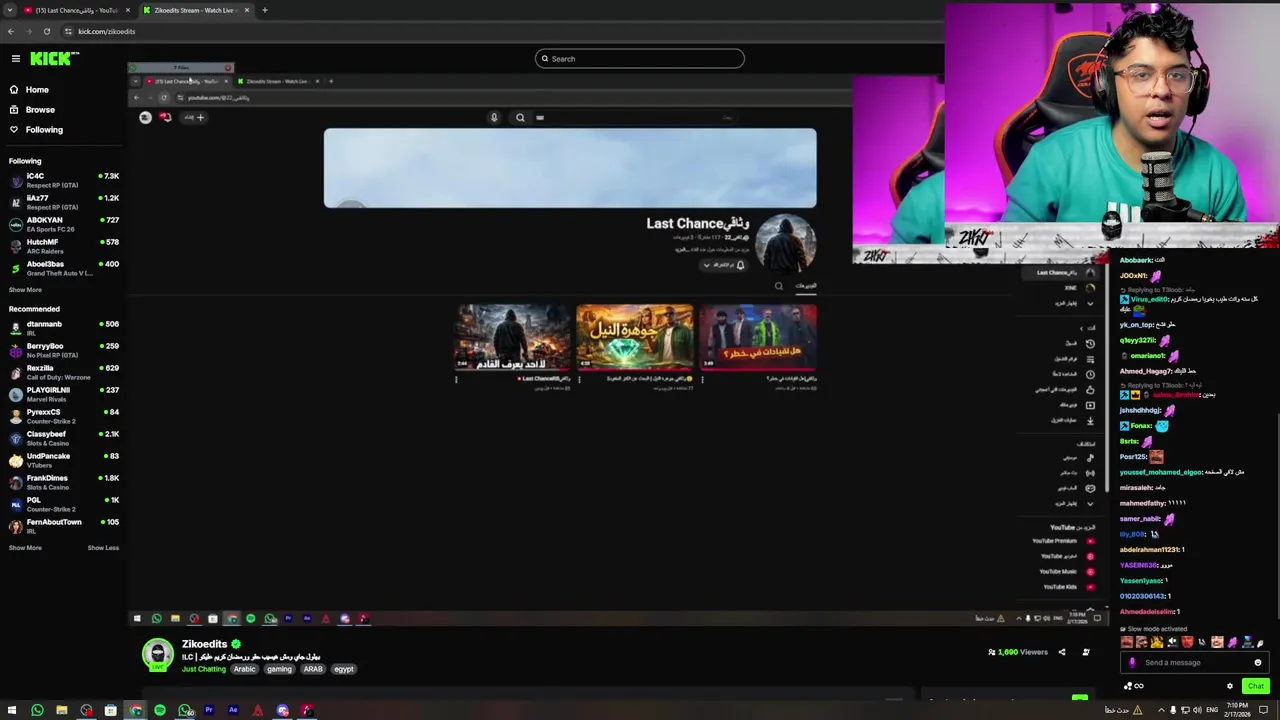Click the Last Chance video thumbnail in stream
The width and height of the screenshot is (1280, 720).
512,337
